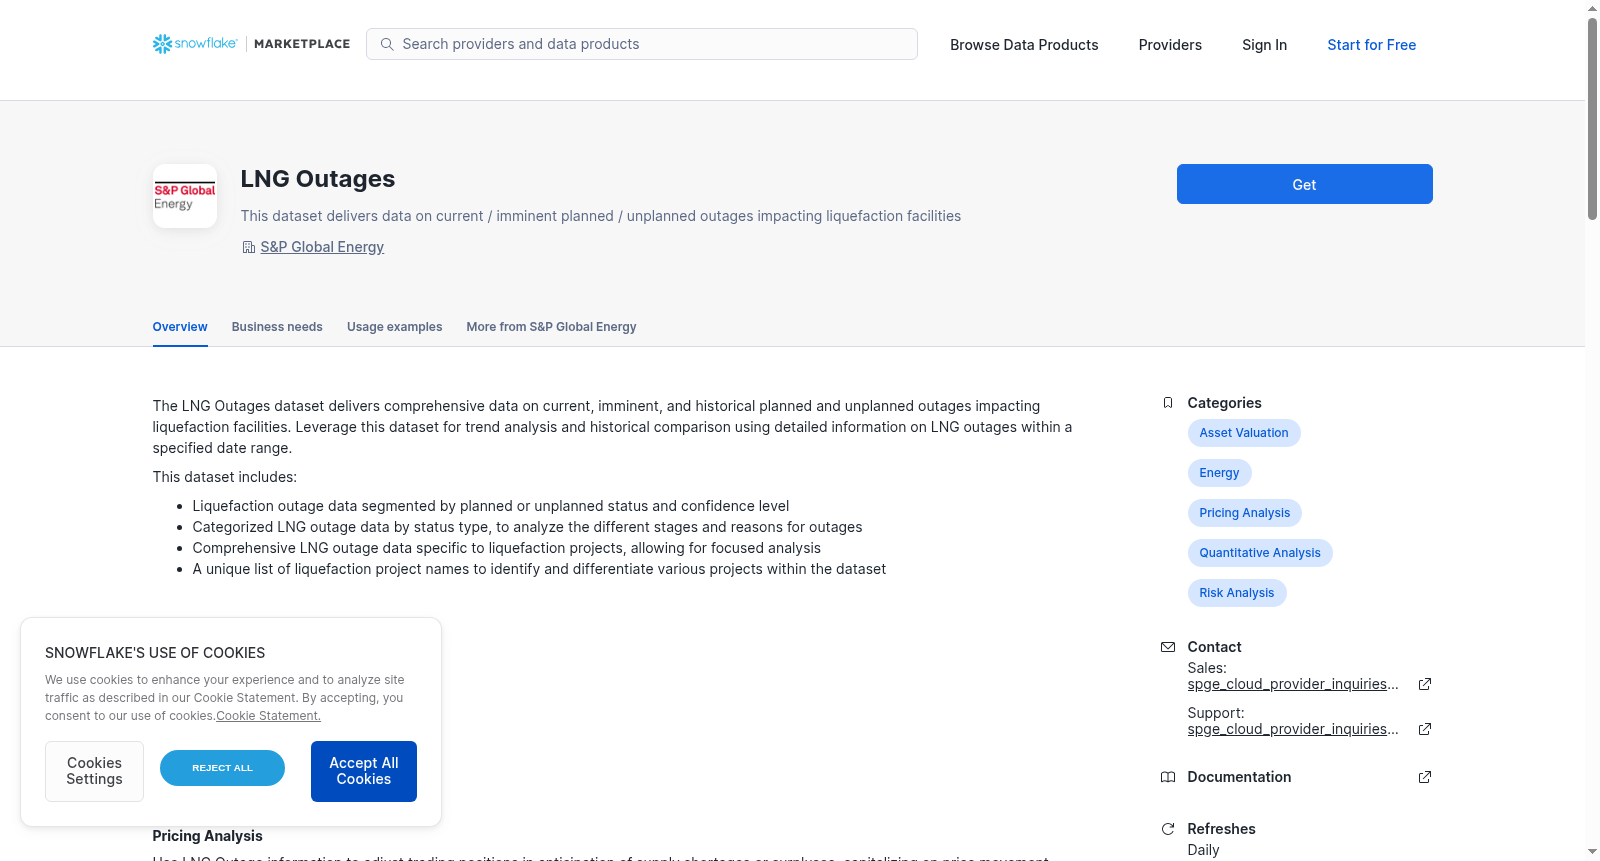Click the Pricing Analysis section heading
1600x861 pixels.
[207, 836]
